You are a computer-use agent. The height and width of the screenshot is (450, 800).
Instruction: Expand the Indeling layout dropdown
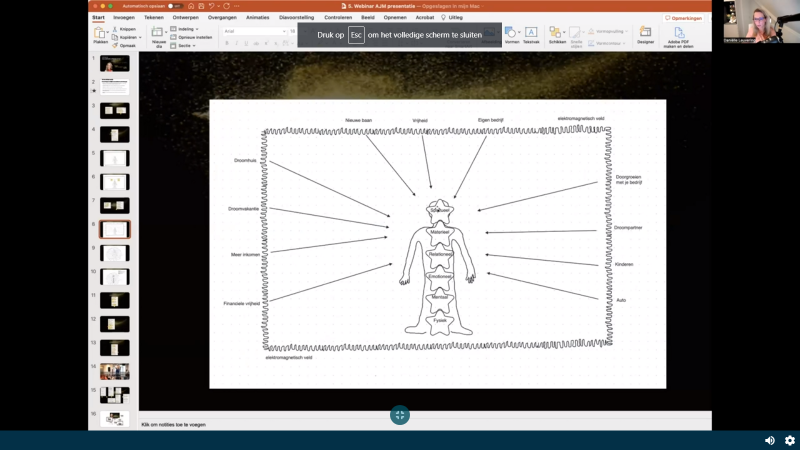click(x=187, y=29)
